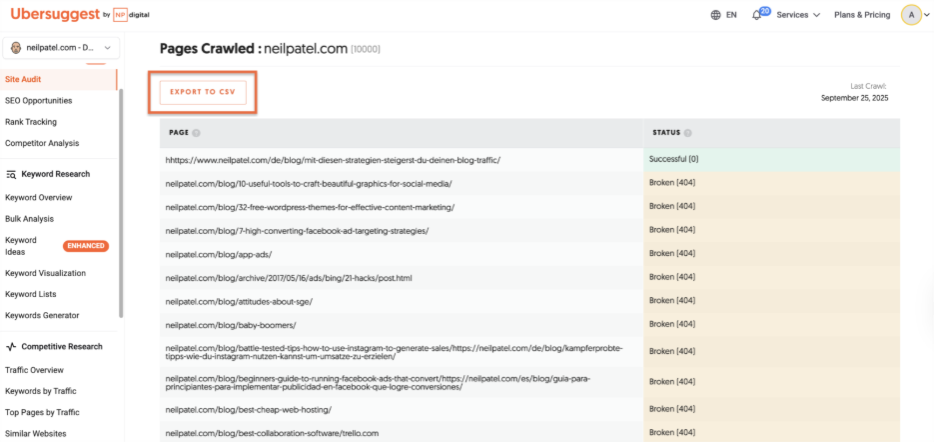Click the Ubersuggest logo
The image size is (936, 442).
pos(55,14)
